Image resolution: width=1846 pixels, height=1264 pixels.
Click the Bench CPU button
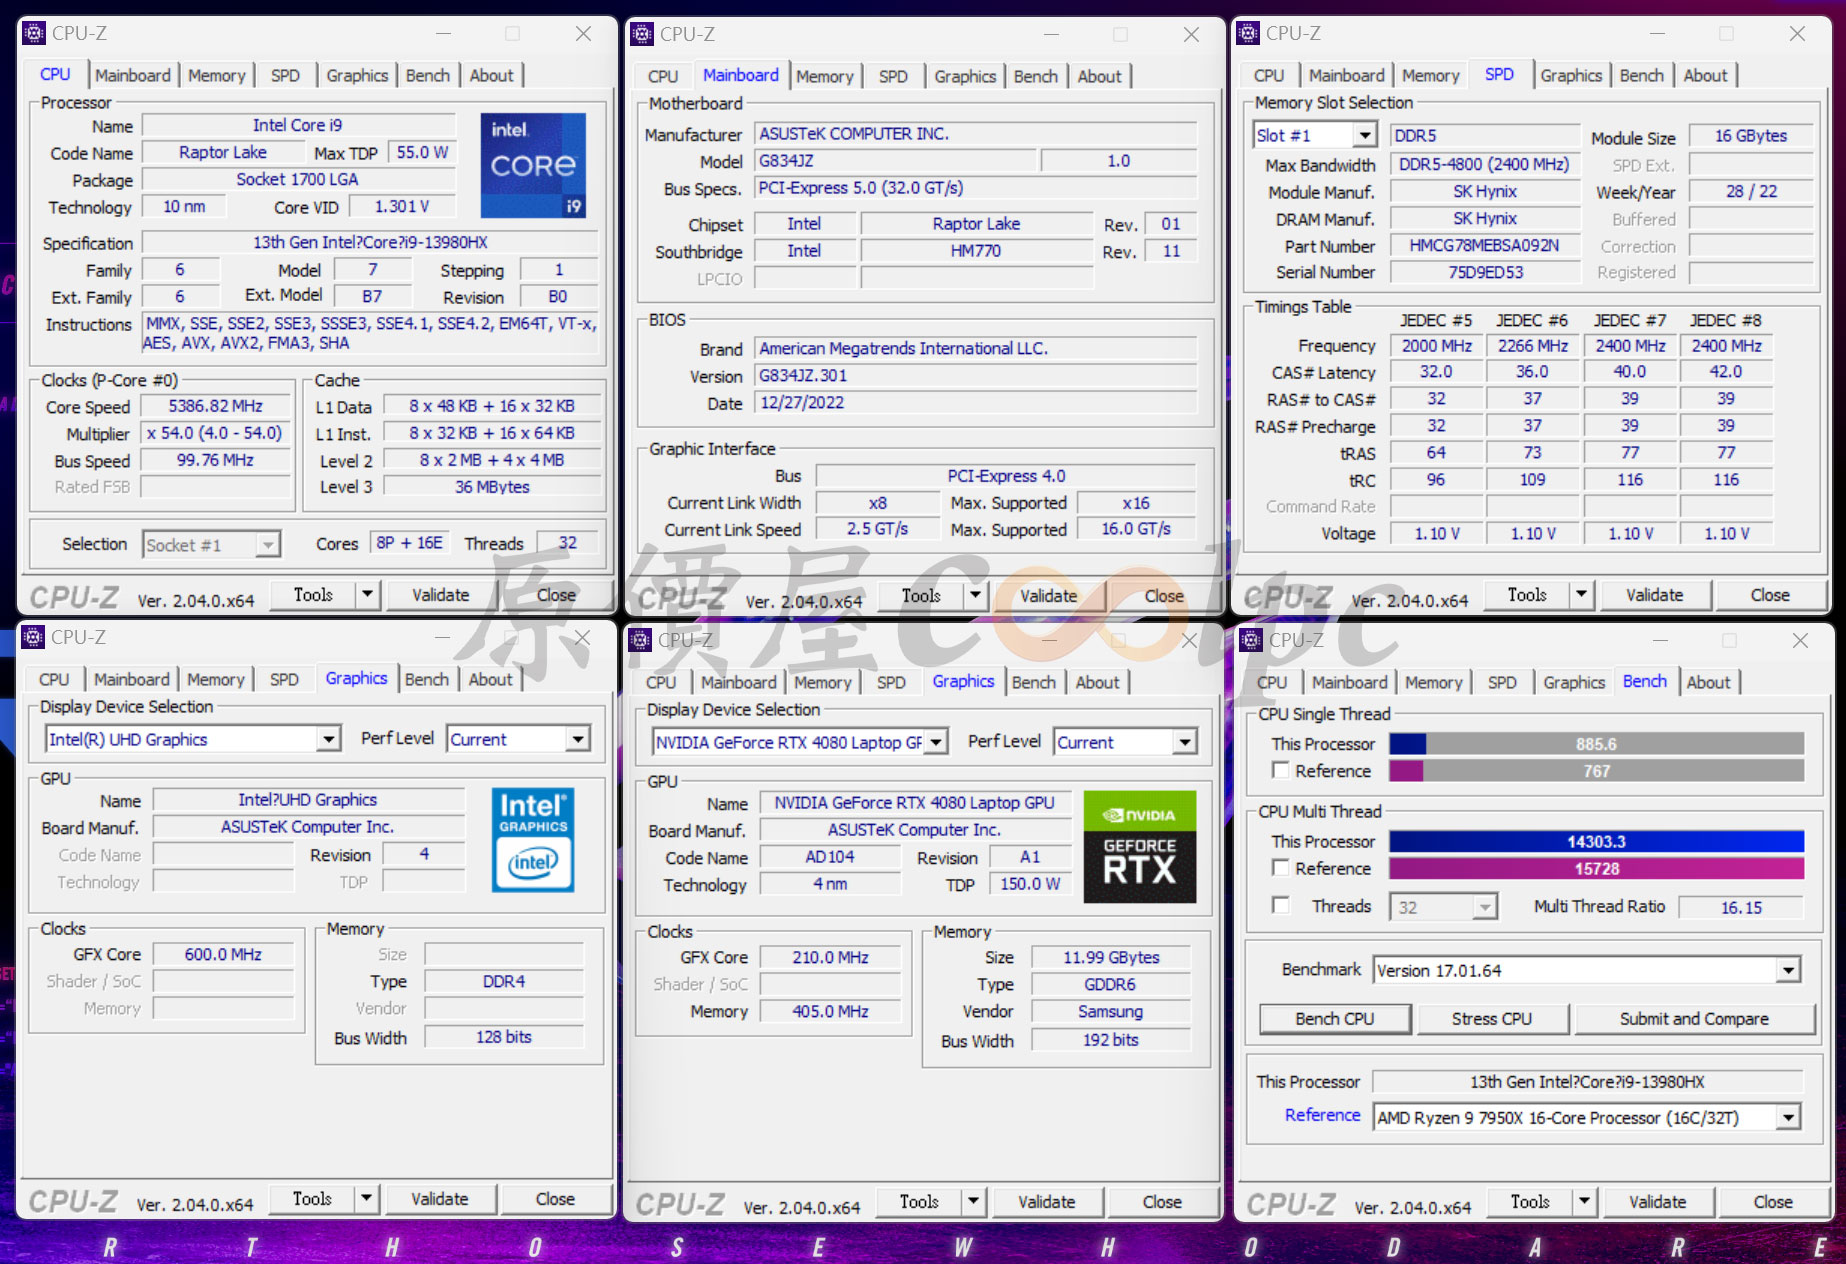1335,1018
